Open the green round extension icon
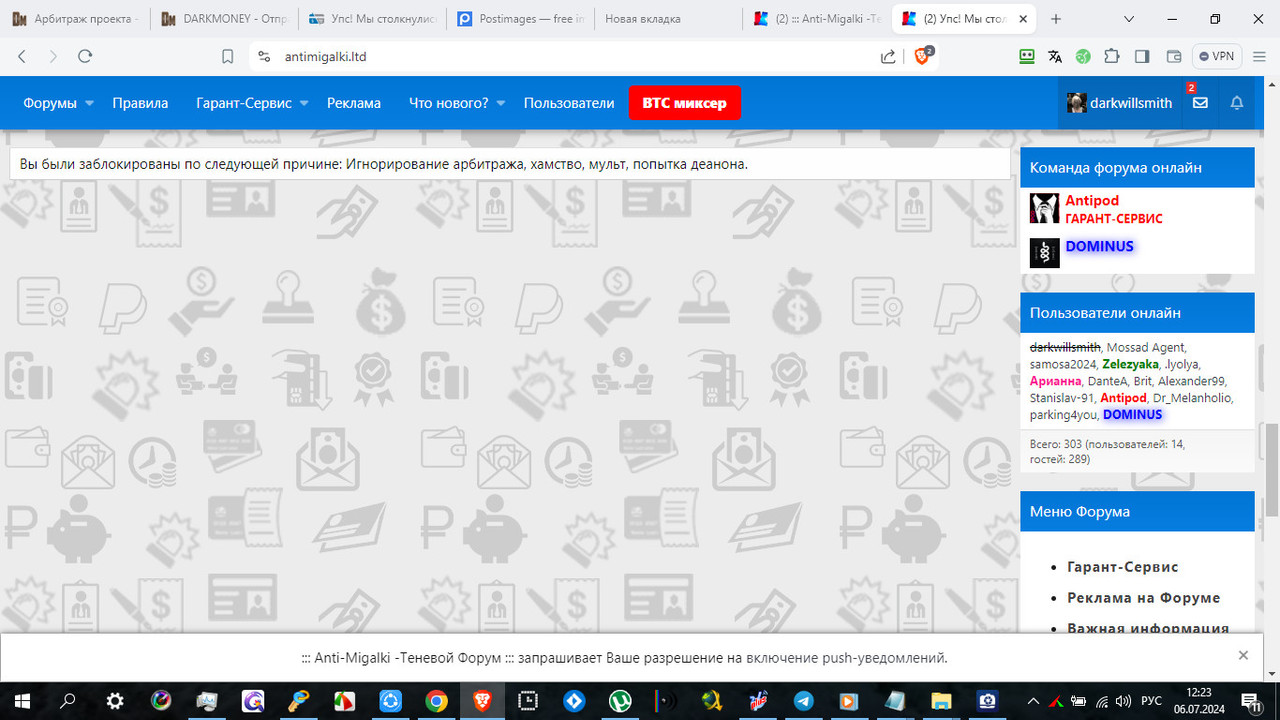The height and width of the screenshot is (720, 1280). click(1083, 57)
